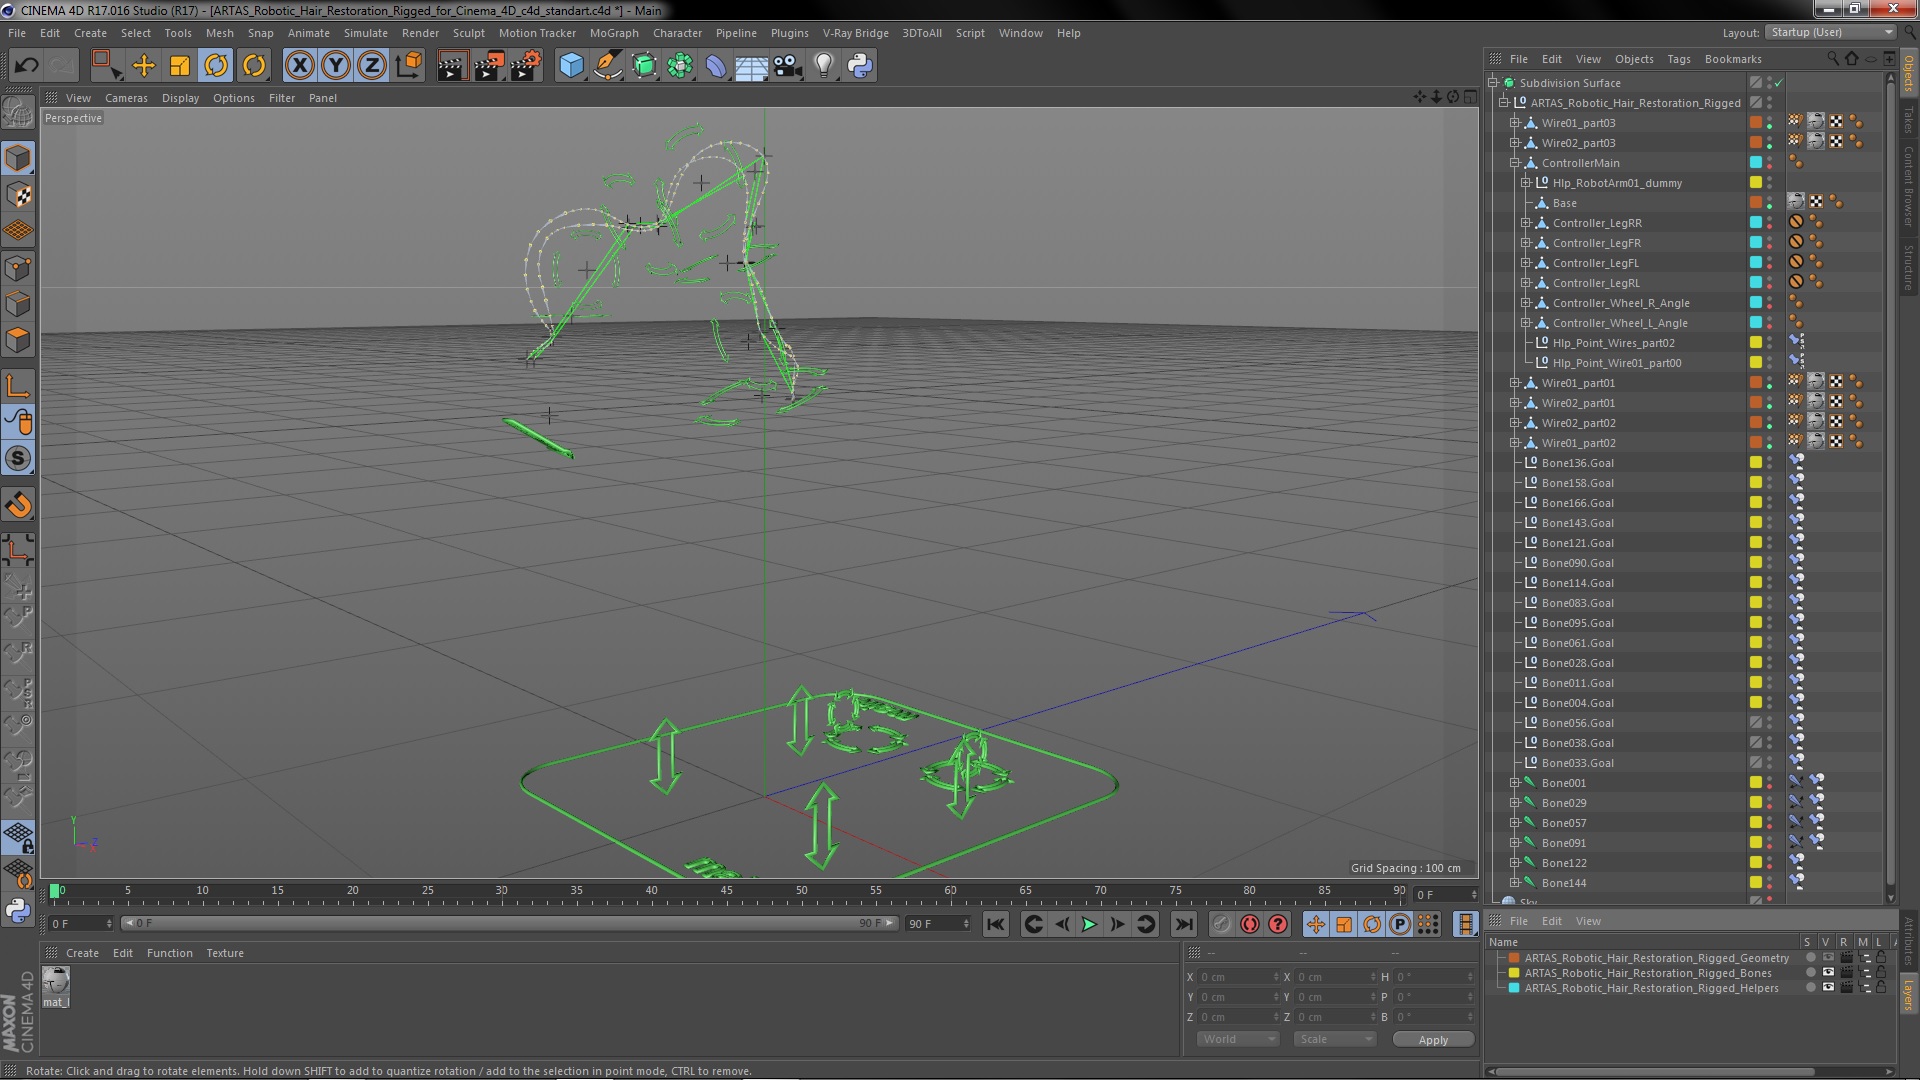
Task: Toggle the world coordinate system icon
Action: point(409,66)
